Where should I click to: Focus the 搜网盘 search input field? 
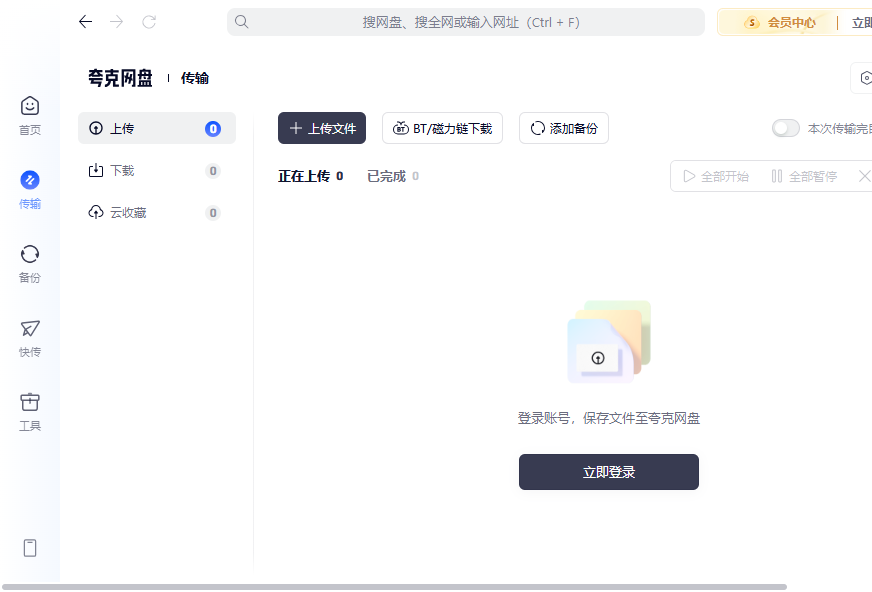[465, 22]
